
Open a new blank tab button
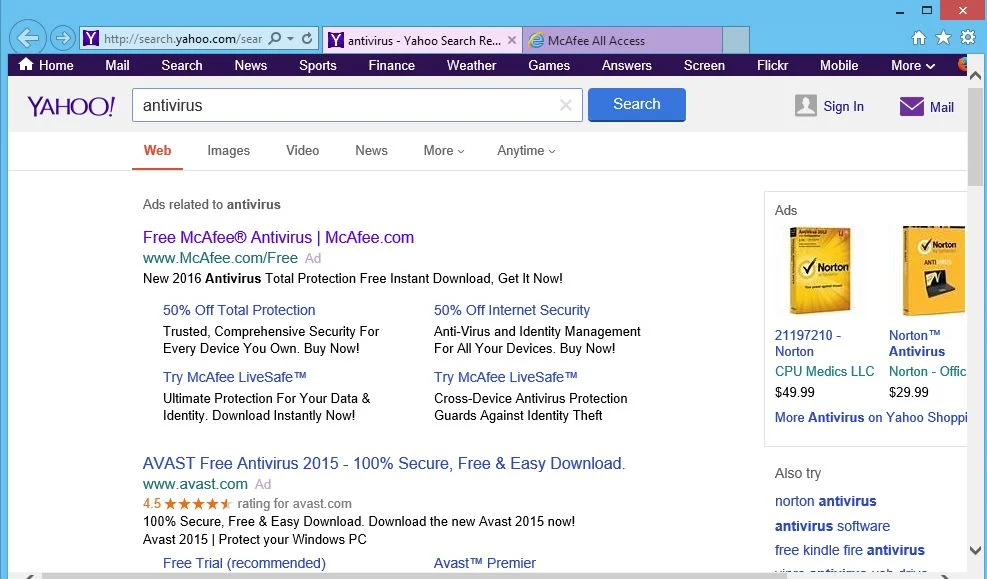coord(736,40)
